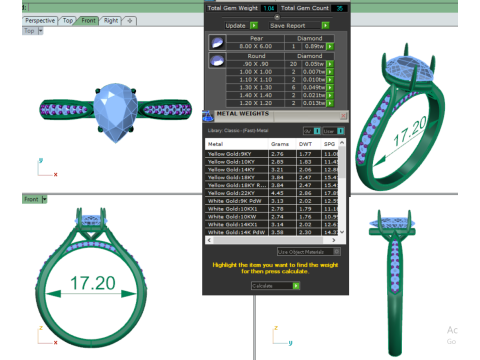
Task: Select the White Gold:14KX1 row
Action: [x=271, y=225]
